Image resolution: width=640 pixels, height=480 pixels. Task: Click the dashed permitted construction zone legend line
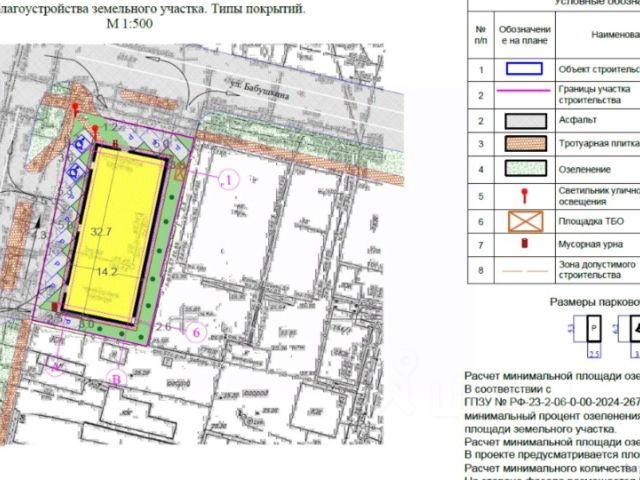coord(525,271)
